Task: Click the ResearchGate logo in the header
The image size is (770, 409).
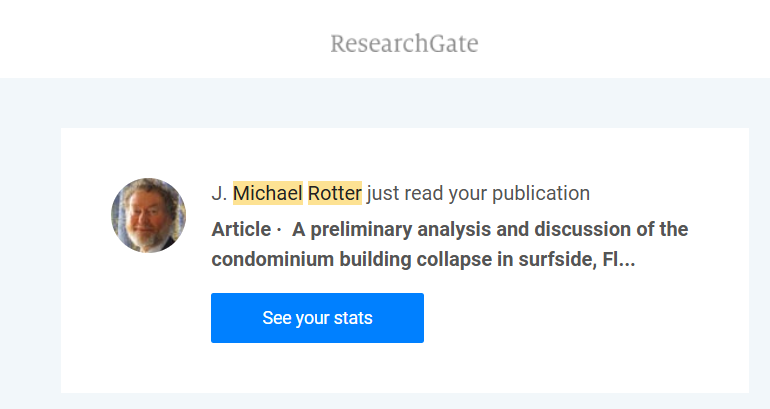Action: pos(404,44)
